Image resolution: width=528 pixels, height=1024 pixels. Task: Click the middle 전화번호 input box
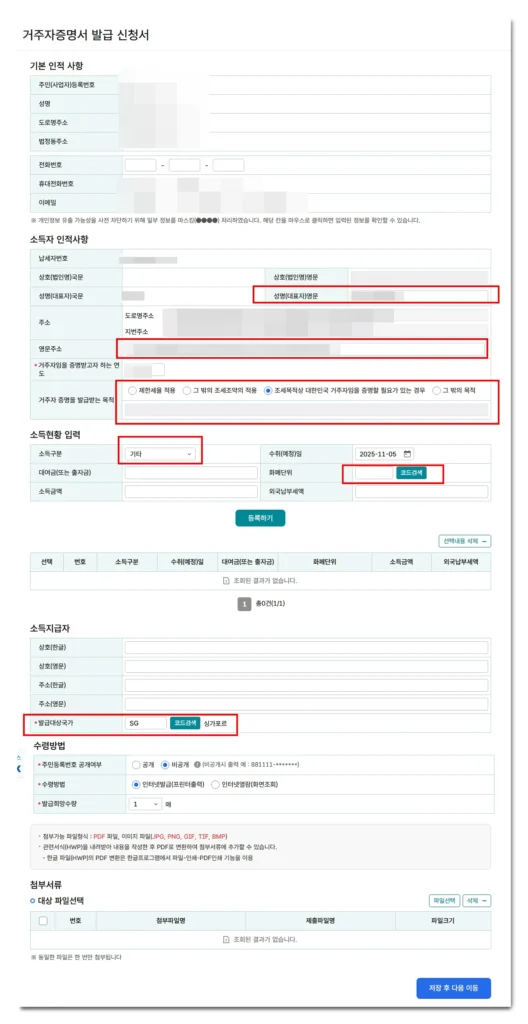pyautogui.click(x=184, y=165)
